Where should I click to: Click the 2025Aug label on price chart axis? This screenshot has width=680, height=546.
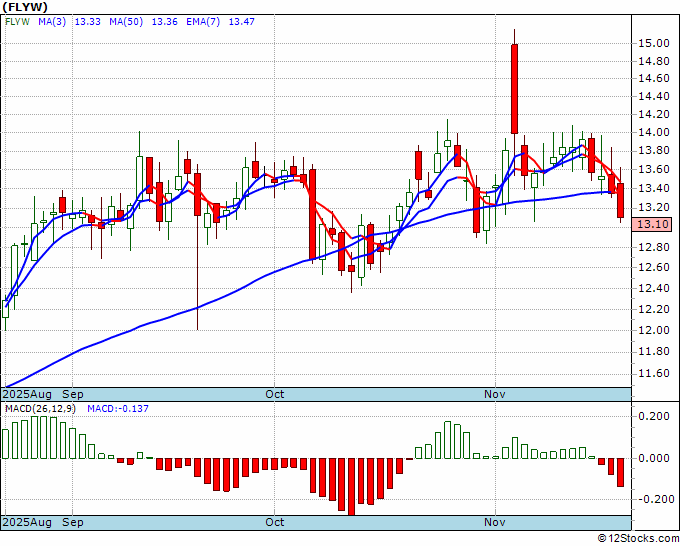coord(27,394)
